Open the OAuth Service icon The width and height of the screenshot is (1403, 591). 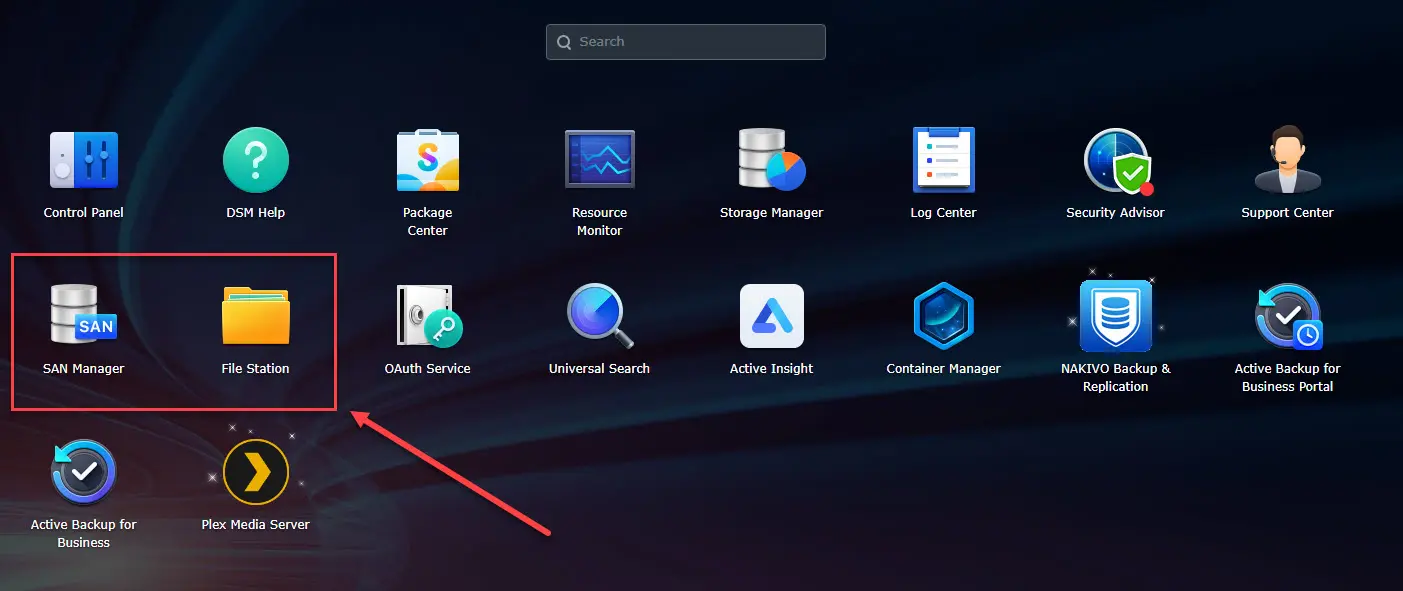[x=428, y=316]
